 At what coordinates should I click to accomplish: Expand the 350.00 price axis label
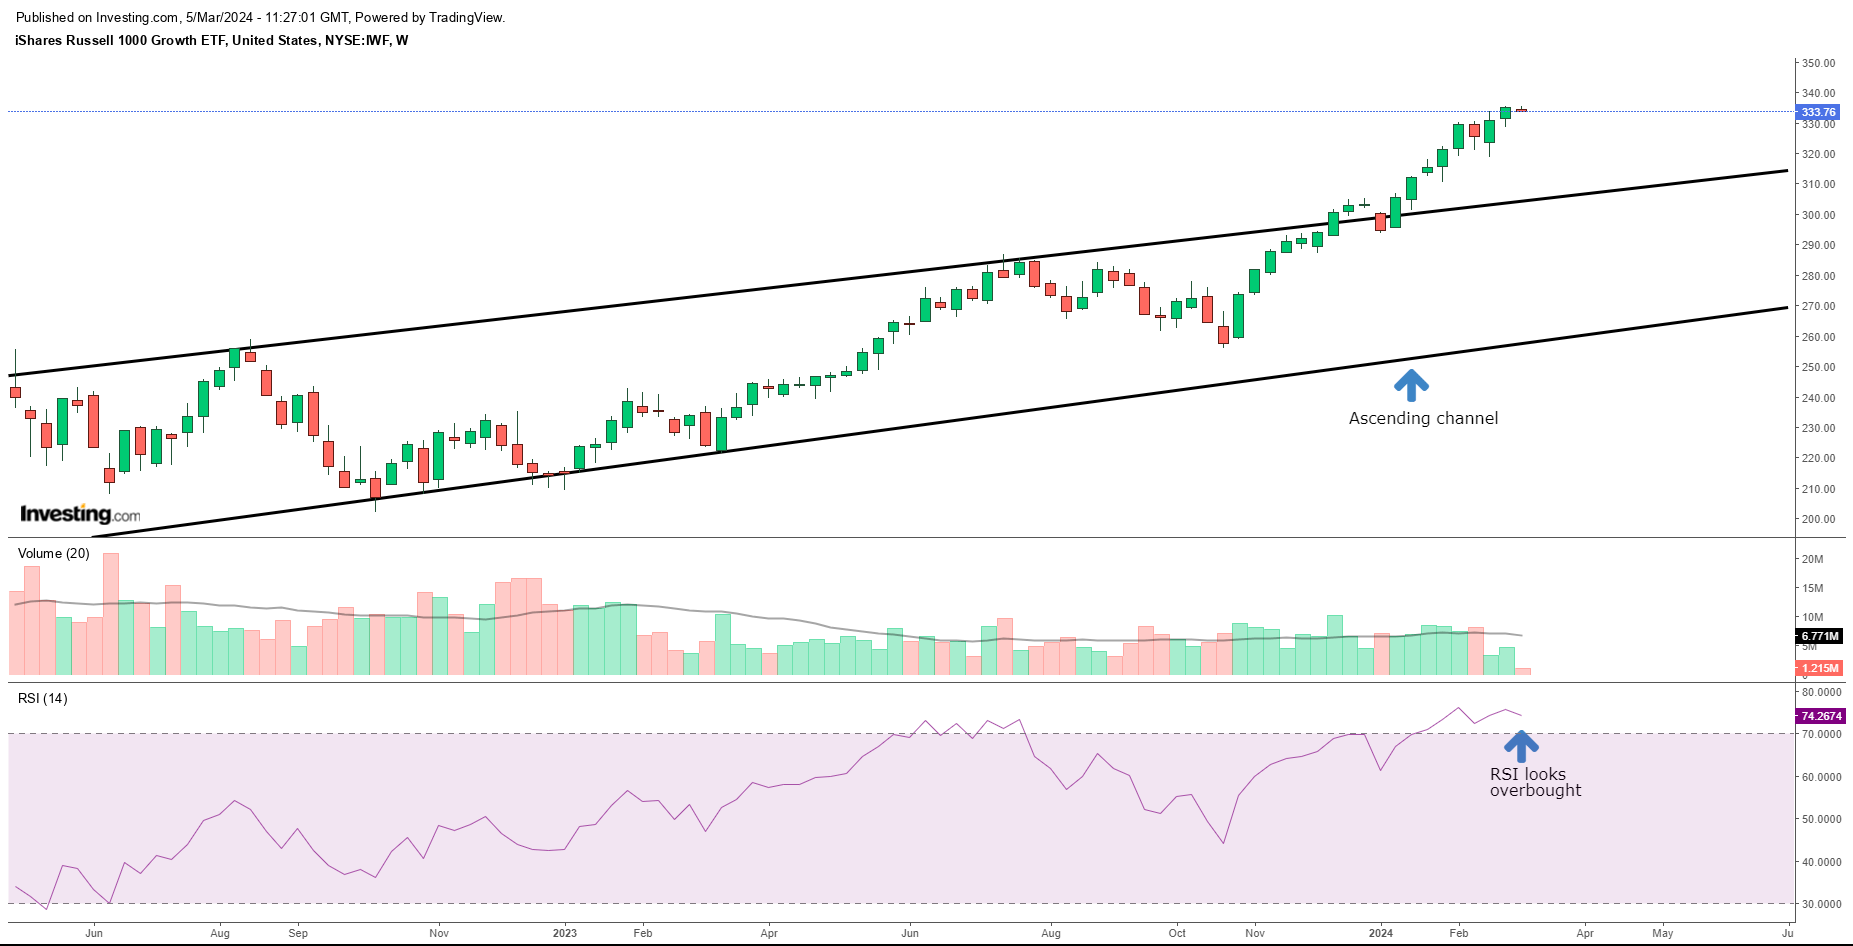(1821, 62)
